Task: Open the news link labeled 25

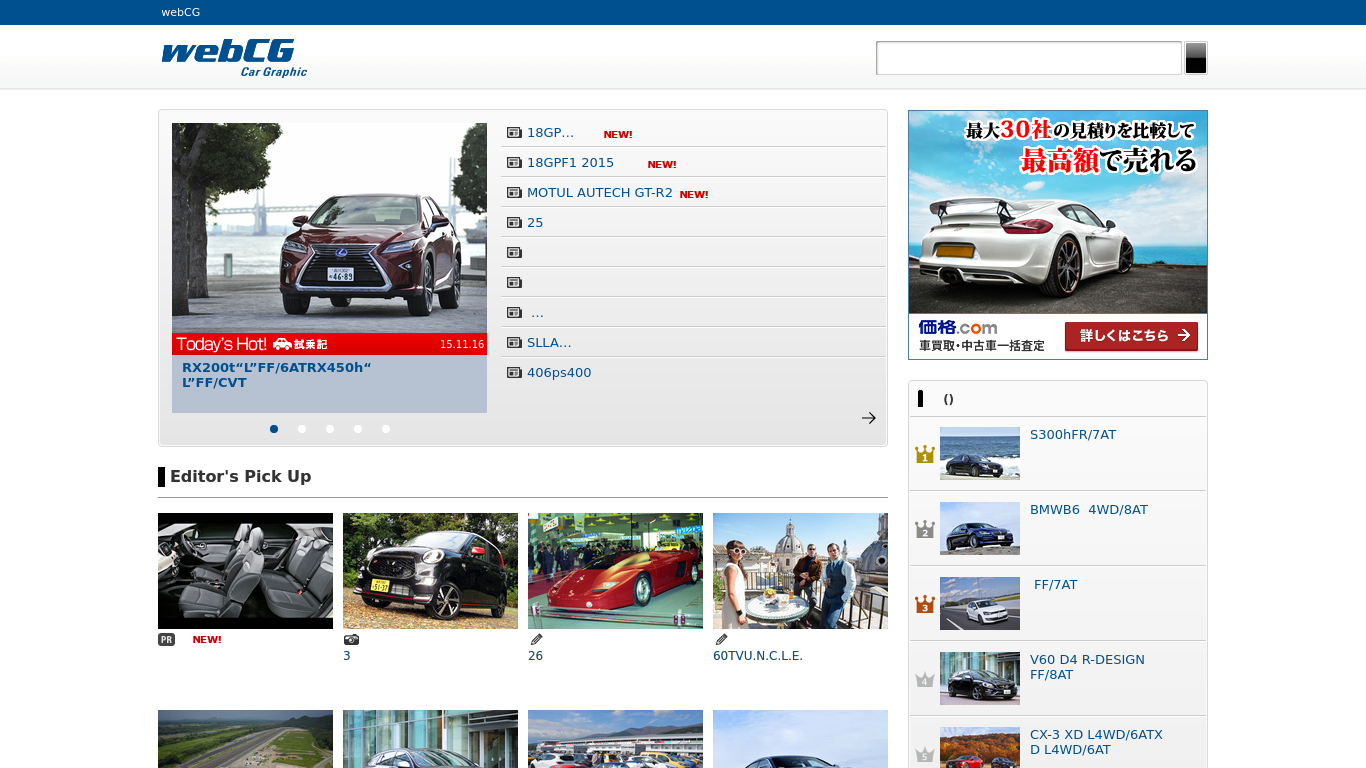Action: (535, 223)
